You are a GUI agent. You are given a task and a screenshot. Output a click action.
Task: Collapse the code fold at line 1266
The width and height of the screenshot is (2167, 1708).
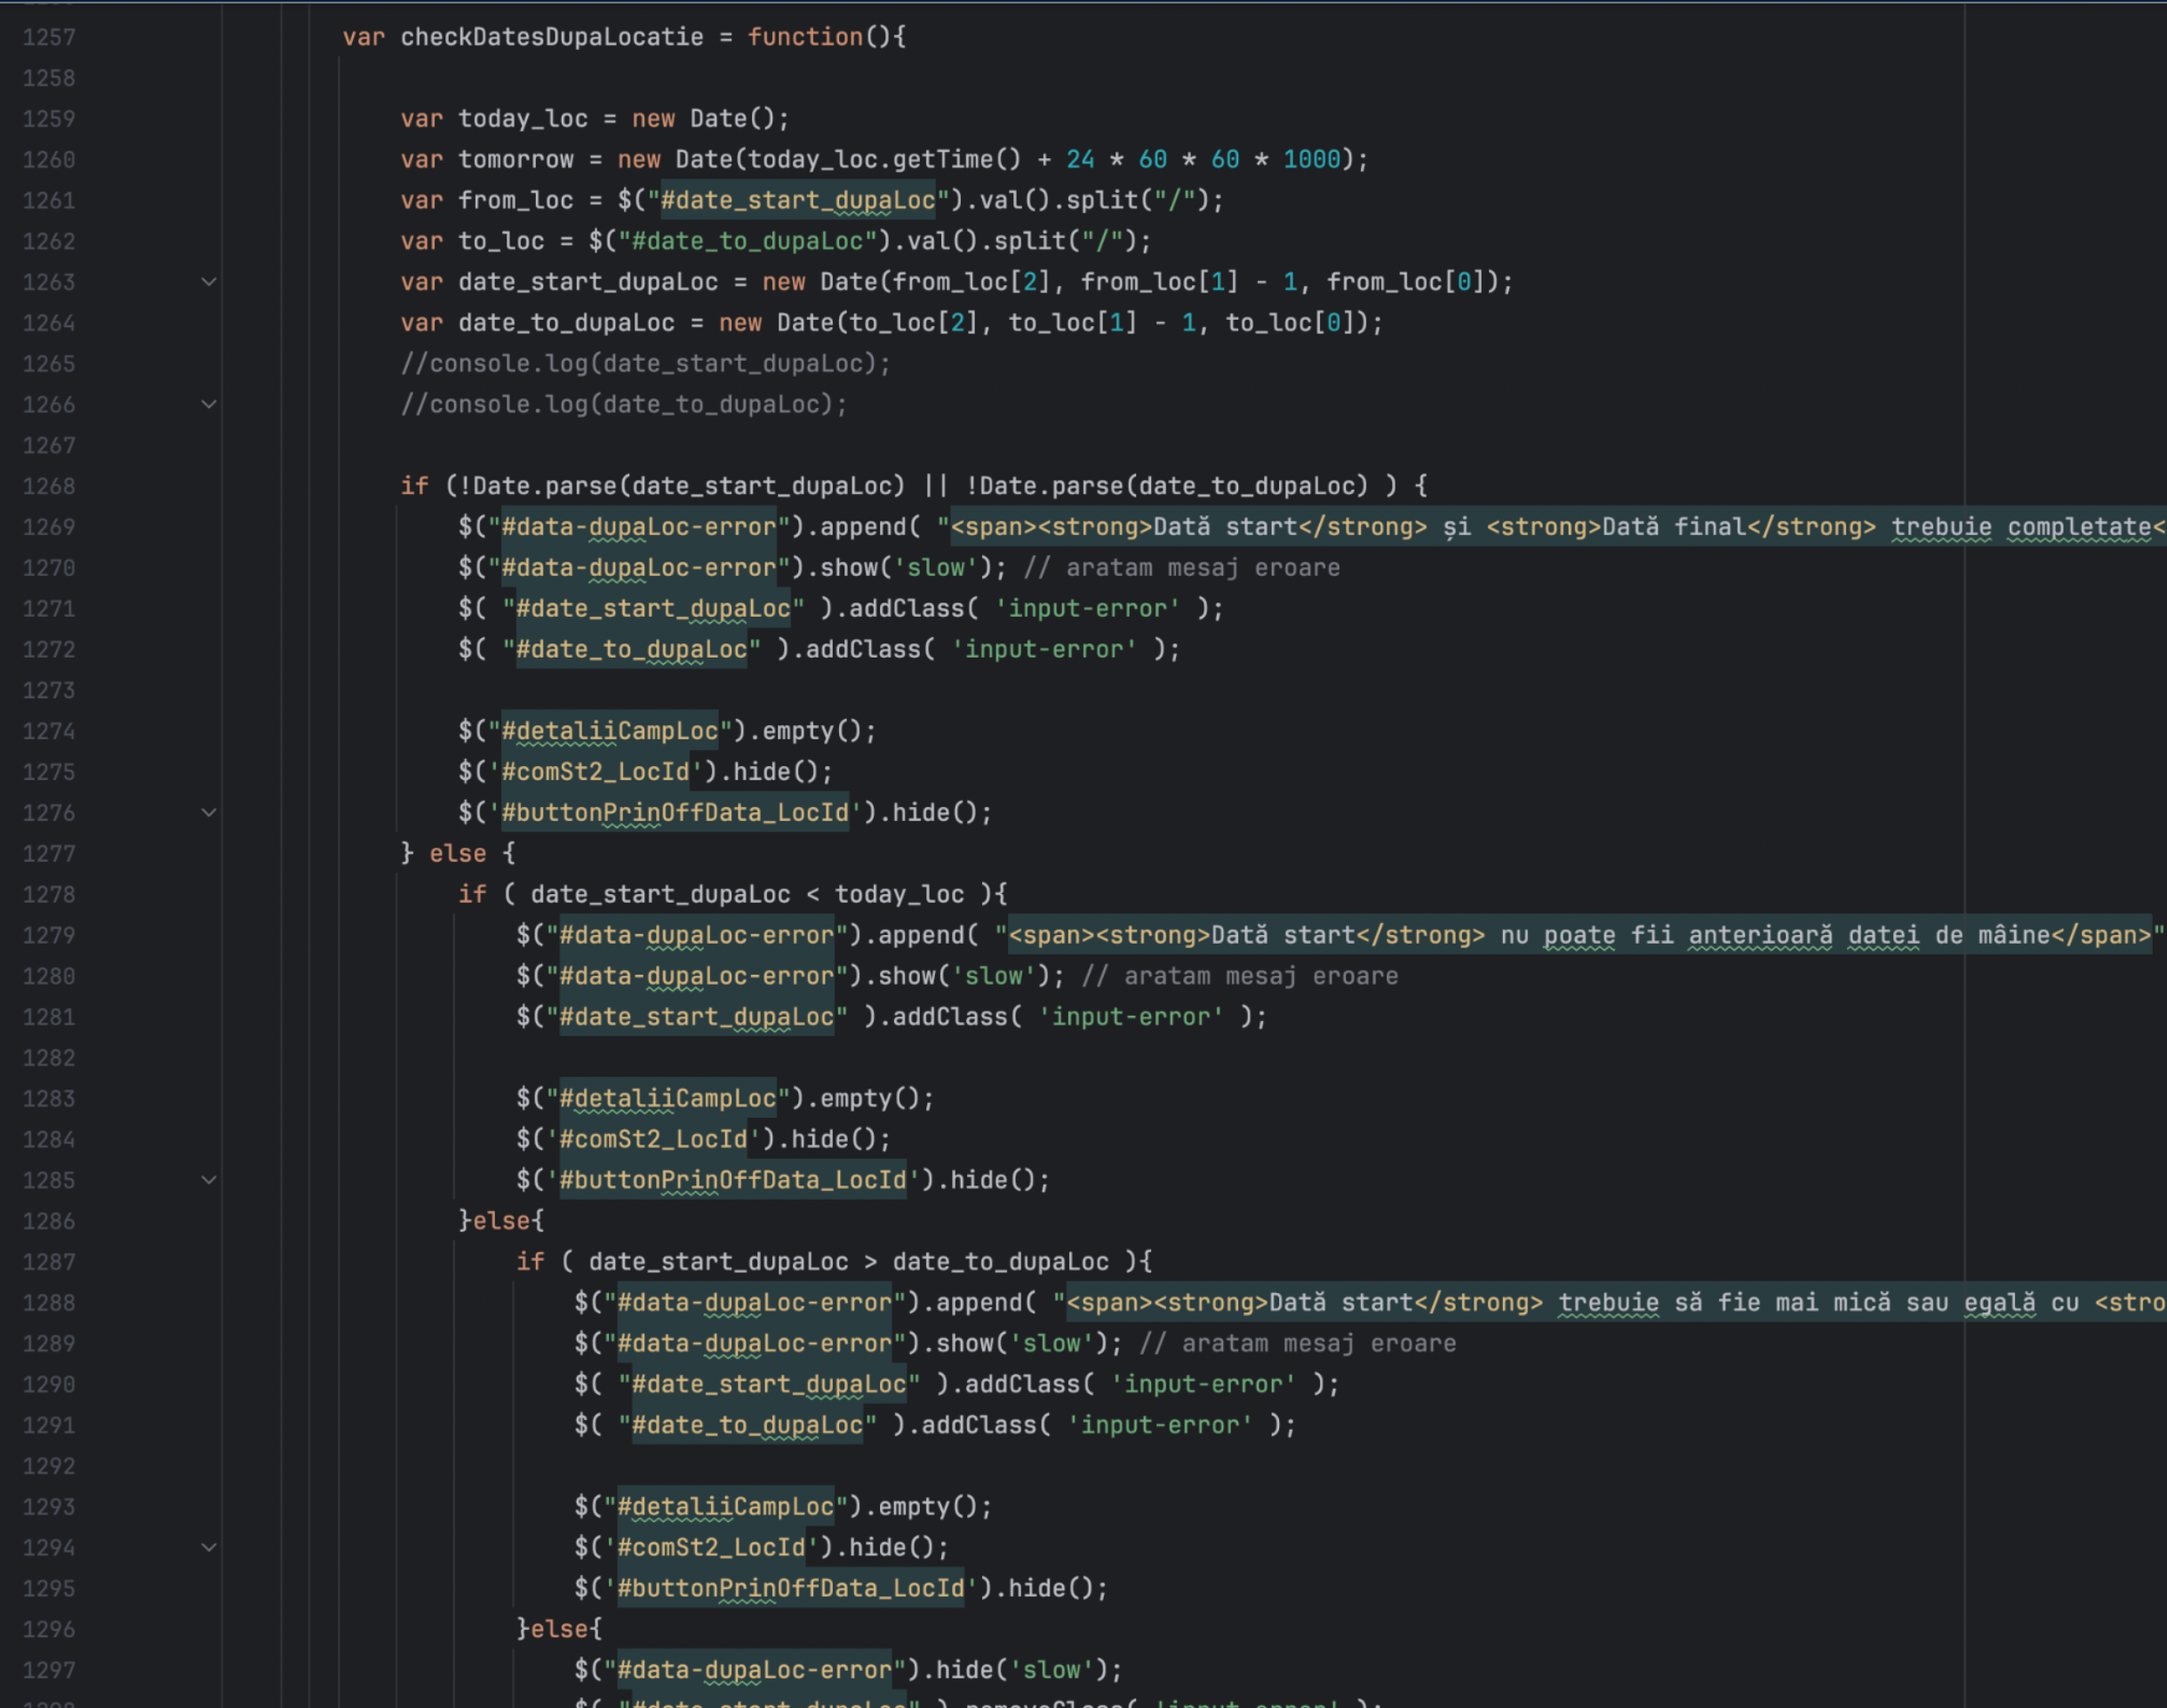coord(208,404)
